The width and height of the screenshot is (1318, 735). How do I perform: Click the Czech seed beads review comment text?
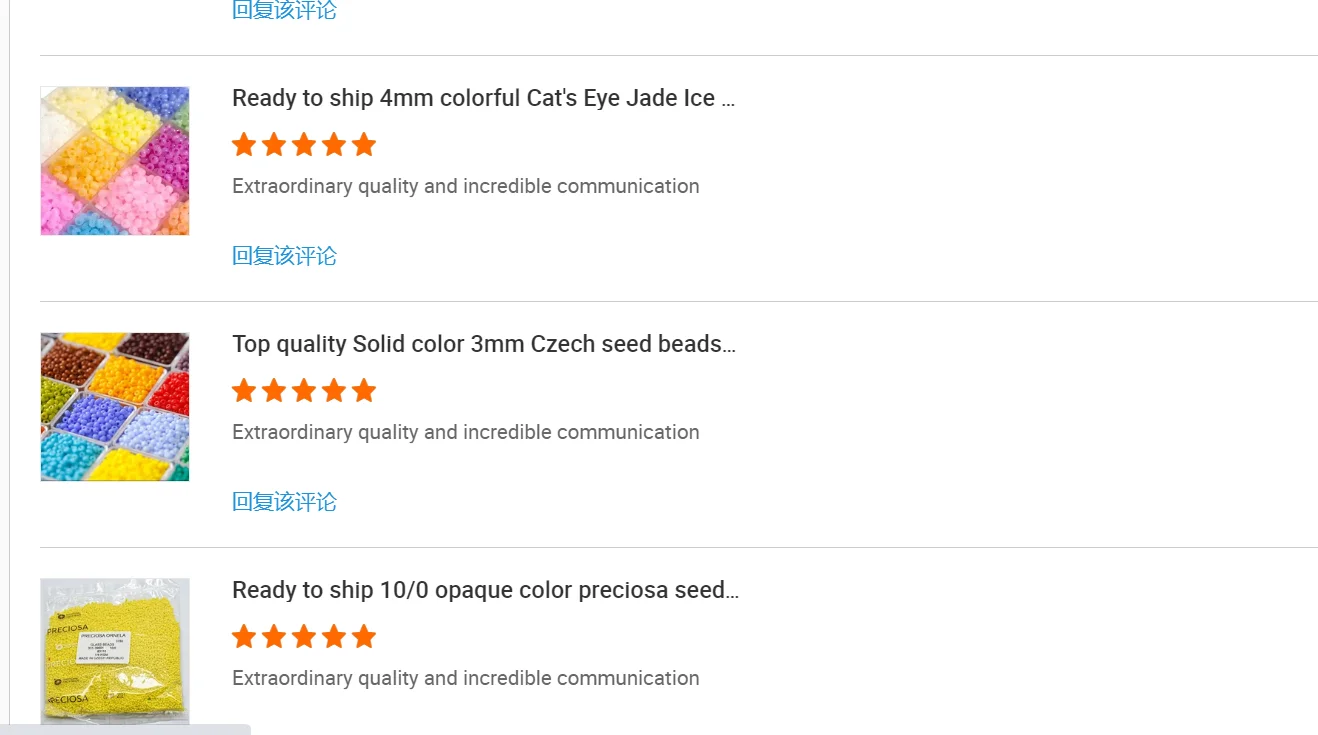(465, 432)
